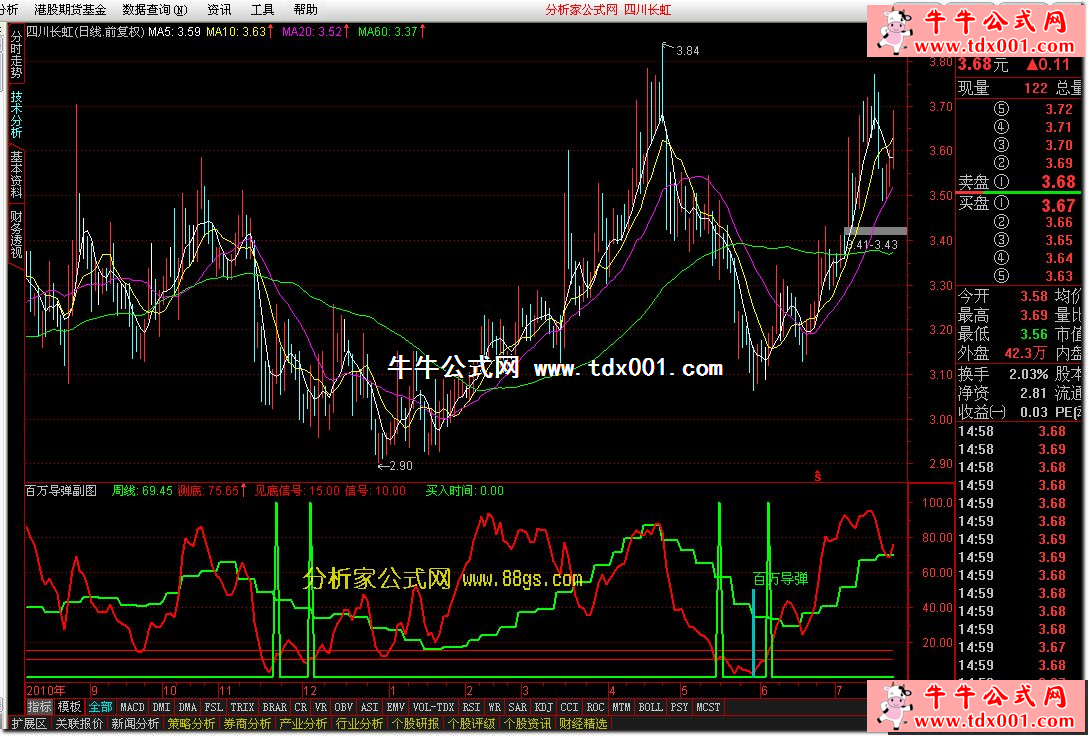This screenshot has width=1090, height=737.
Task: Pick the VOL-TDX indicator tab
Action: (x=433, y=707)
